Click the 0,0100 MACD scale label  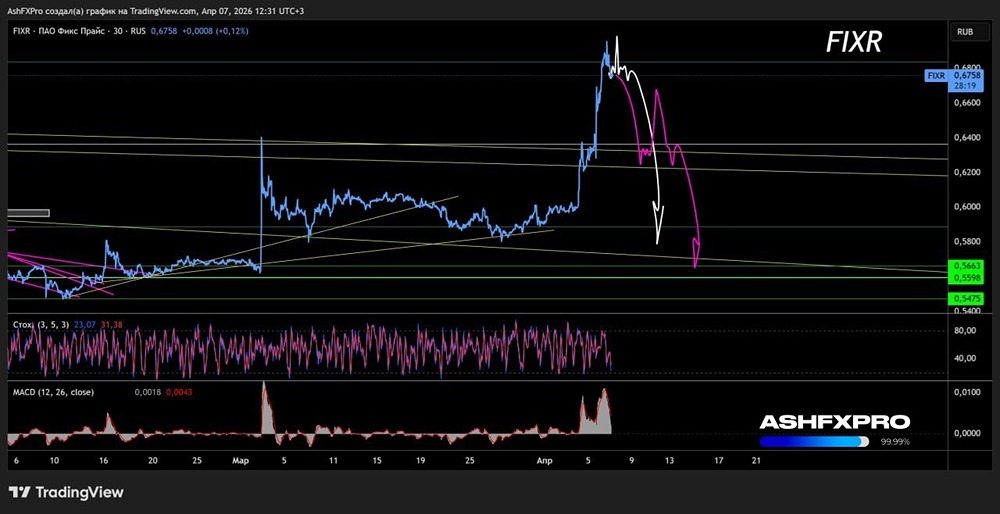[967, 392]
